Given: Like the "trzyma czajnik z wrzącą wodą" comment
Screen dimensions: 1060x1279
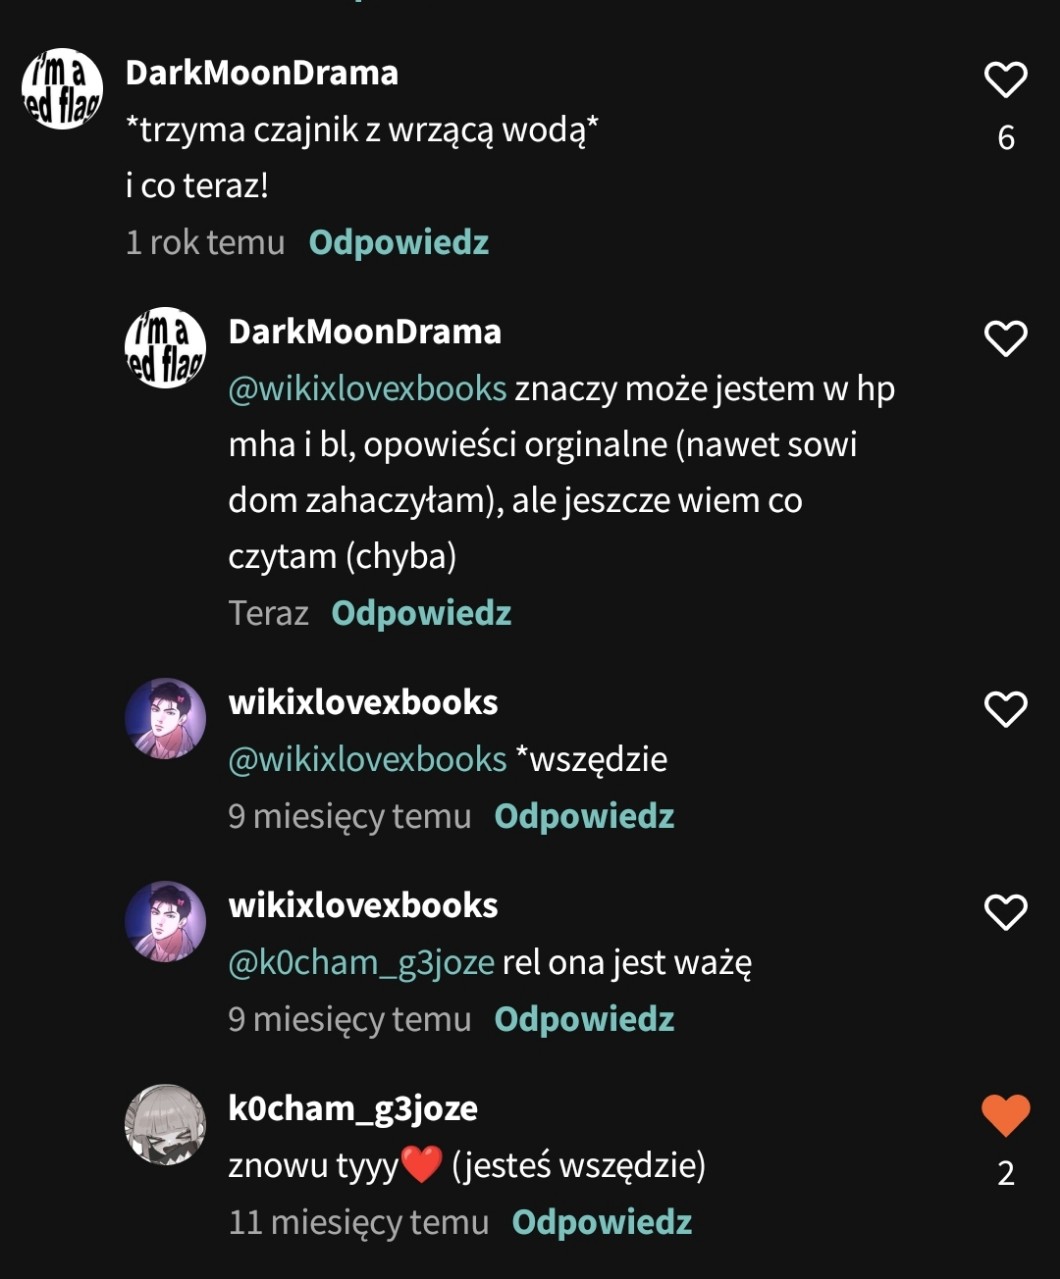Looking at the screenshot, I should (1005, 80).
